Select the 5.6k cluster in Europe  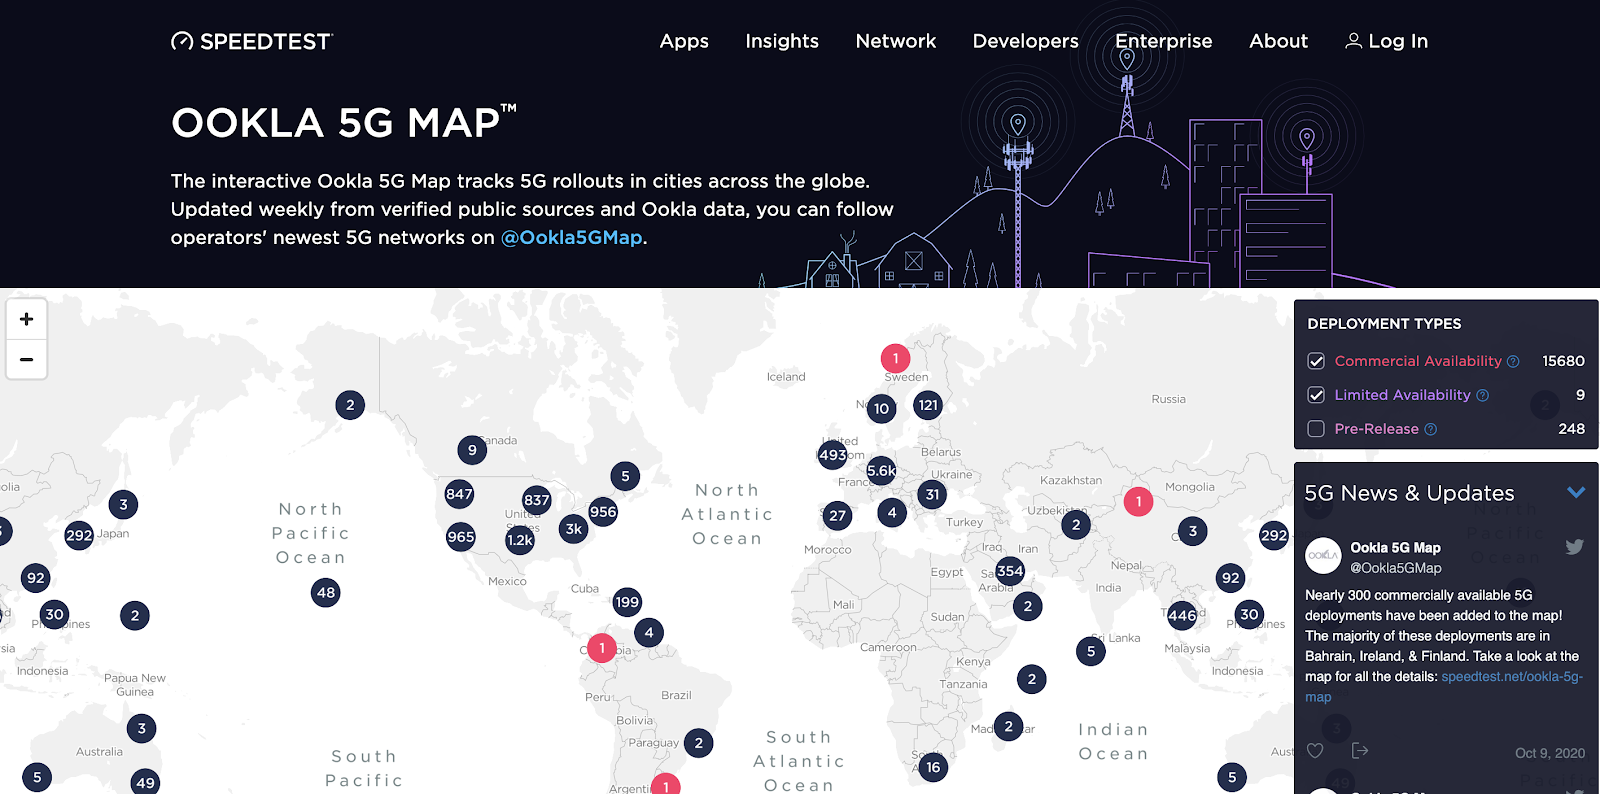point(881,470)
